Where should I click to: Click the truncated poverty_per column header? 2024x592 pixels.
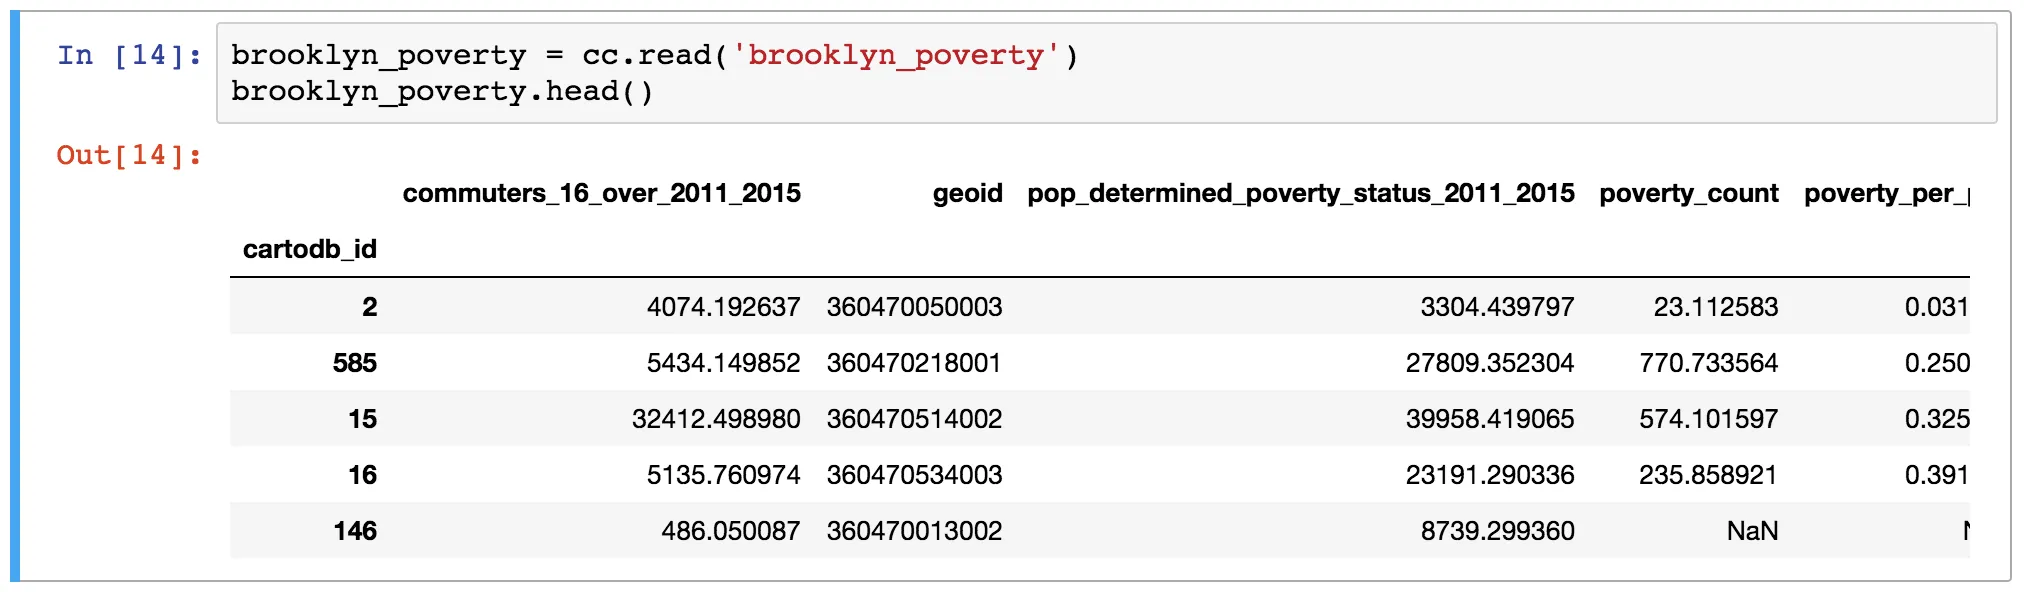point(1886,193)
